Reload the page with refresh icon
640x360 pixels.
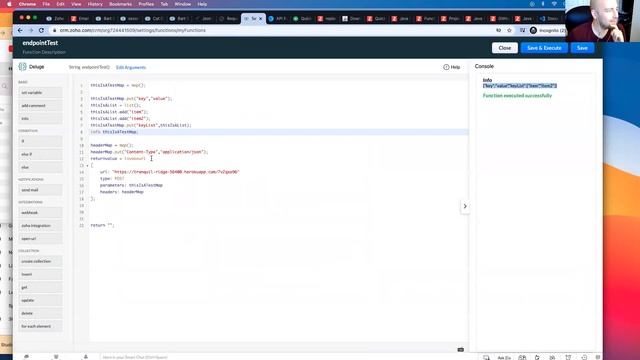point(41,30)
